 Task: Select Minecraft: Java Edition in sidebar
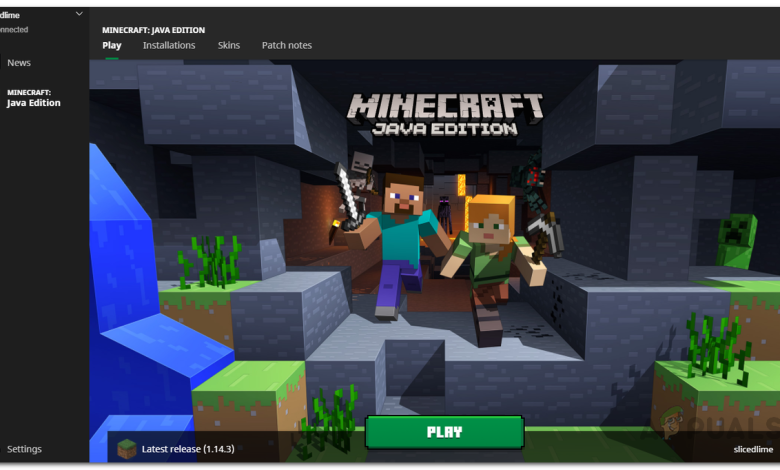pyautogui.click(x=33, y=98)
